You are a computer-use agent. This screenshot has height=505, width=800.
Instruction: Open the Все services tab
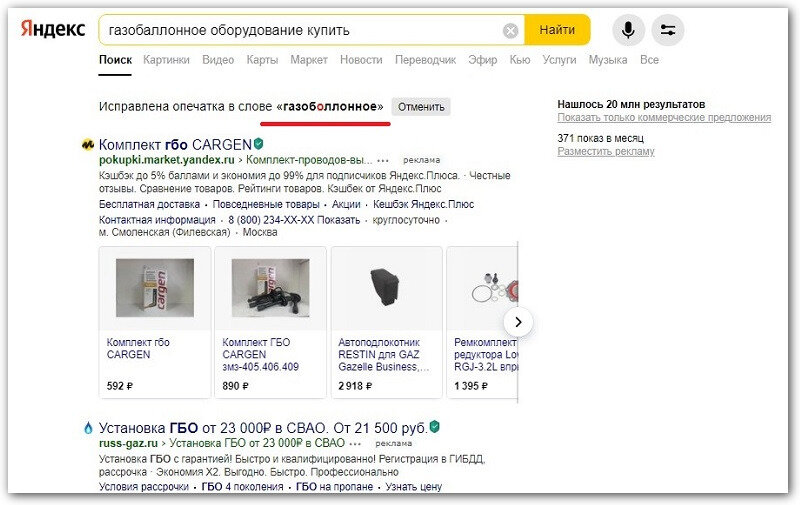[x=649, y=60]
